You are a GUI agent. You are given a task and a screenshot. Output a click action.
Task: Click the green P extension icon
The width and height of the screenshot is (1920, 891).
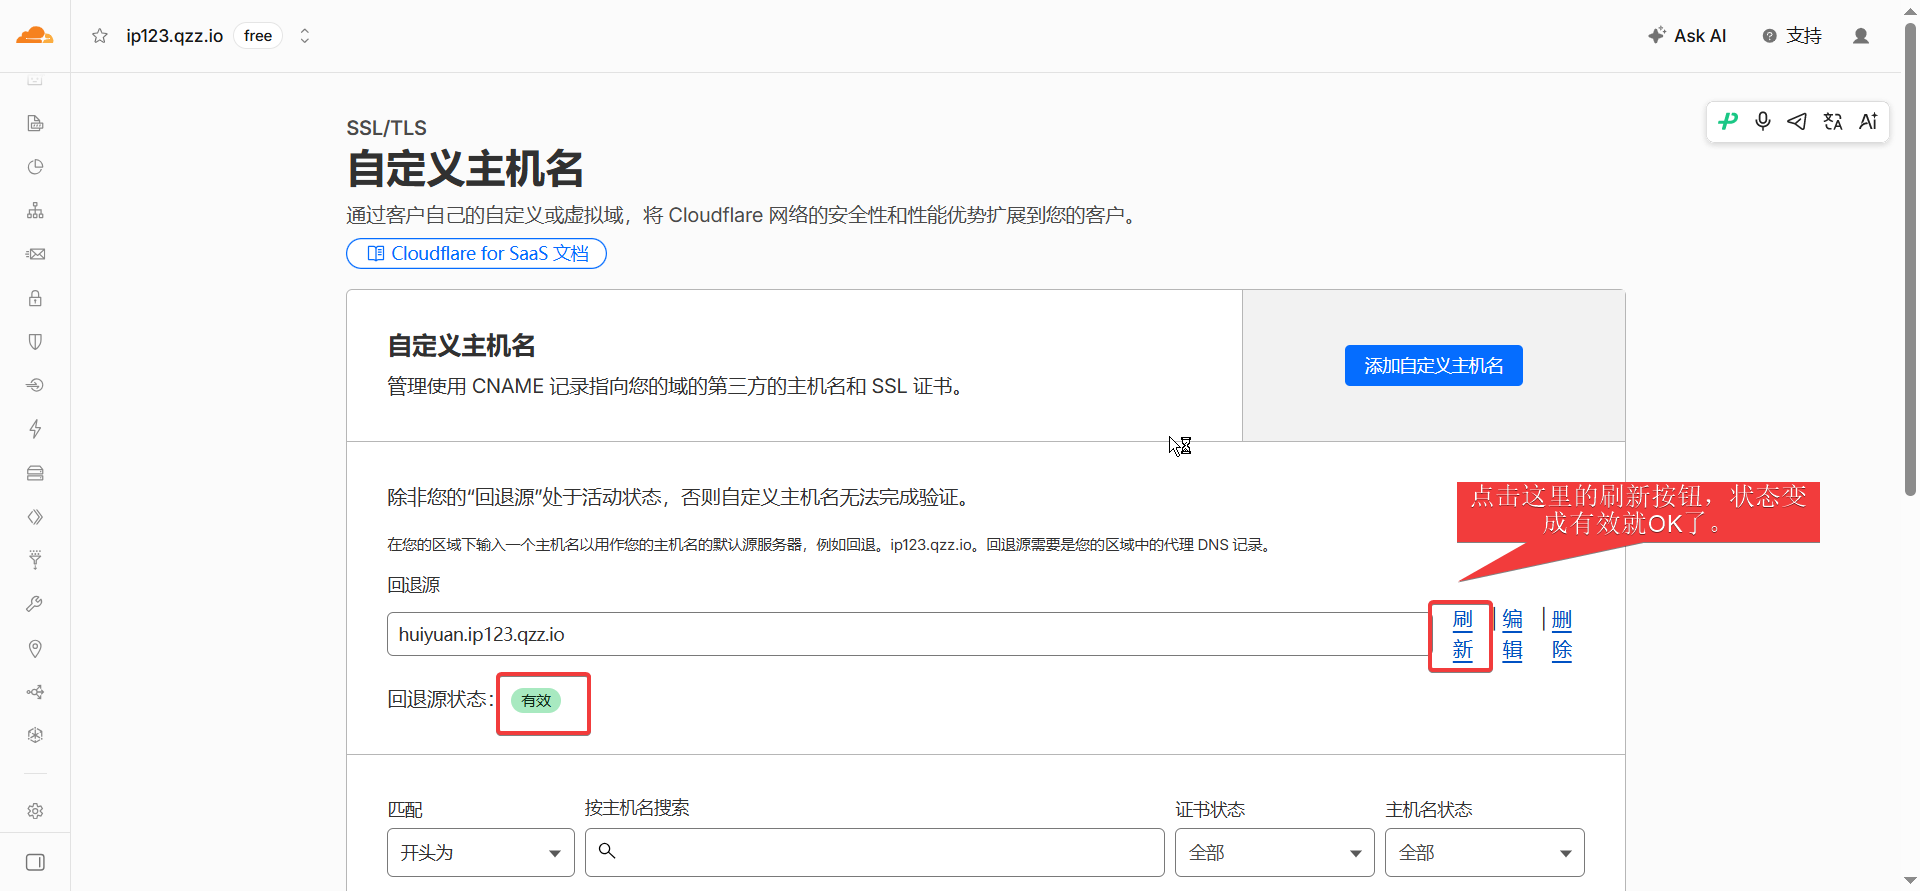coord(1728,121)
